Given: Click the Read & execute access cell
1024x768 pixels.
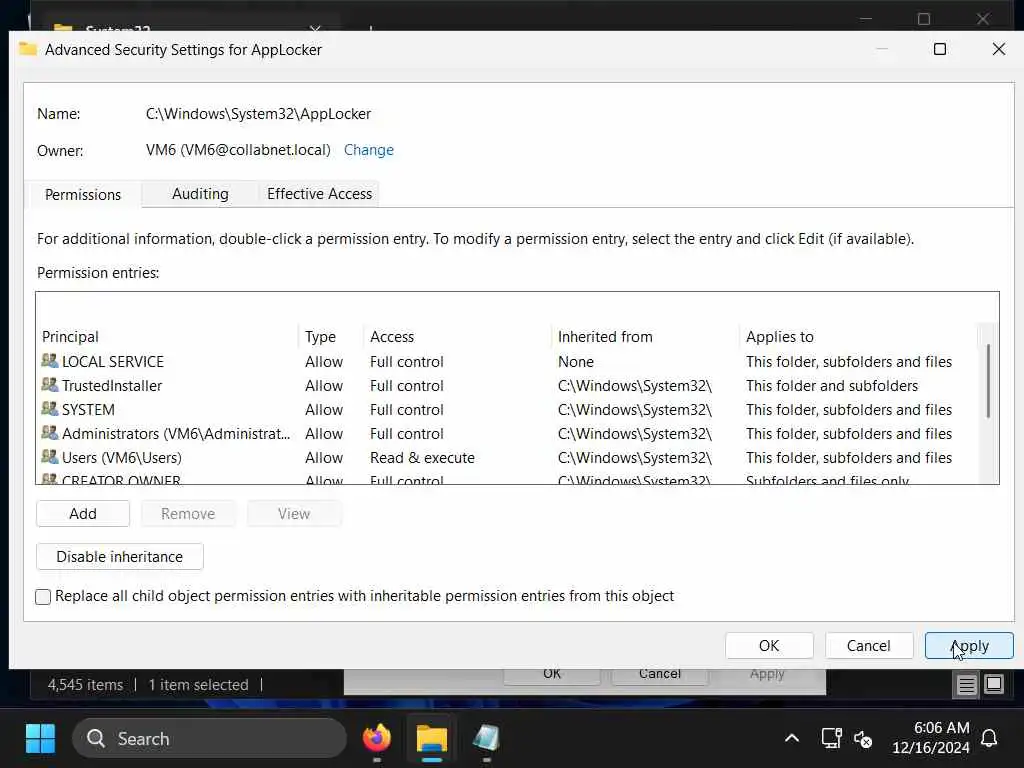Looking at the screenshot, I should point(422,458).
